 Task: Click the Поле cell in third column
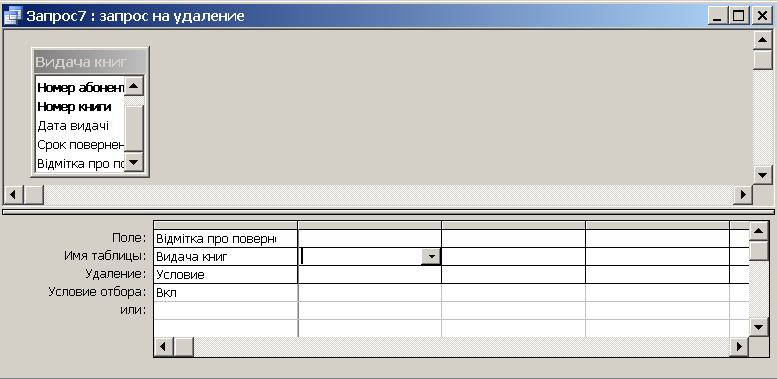pos(513,239)
